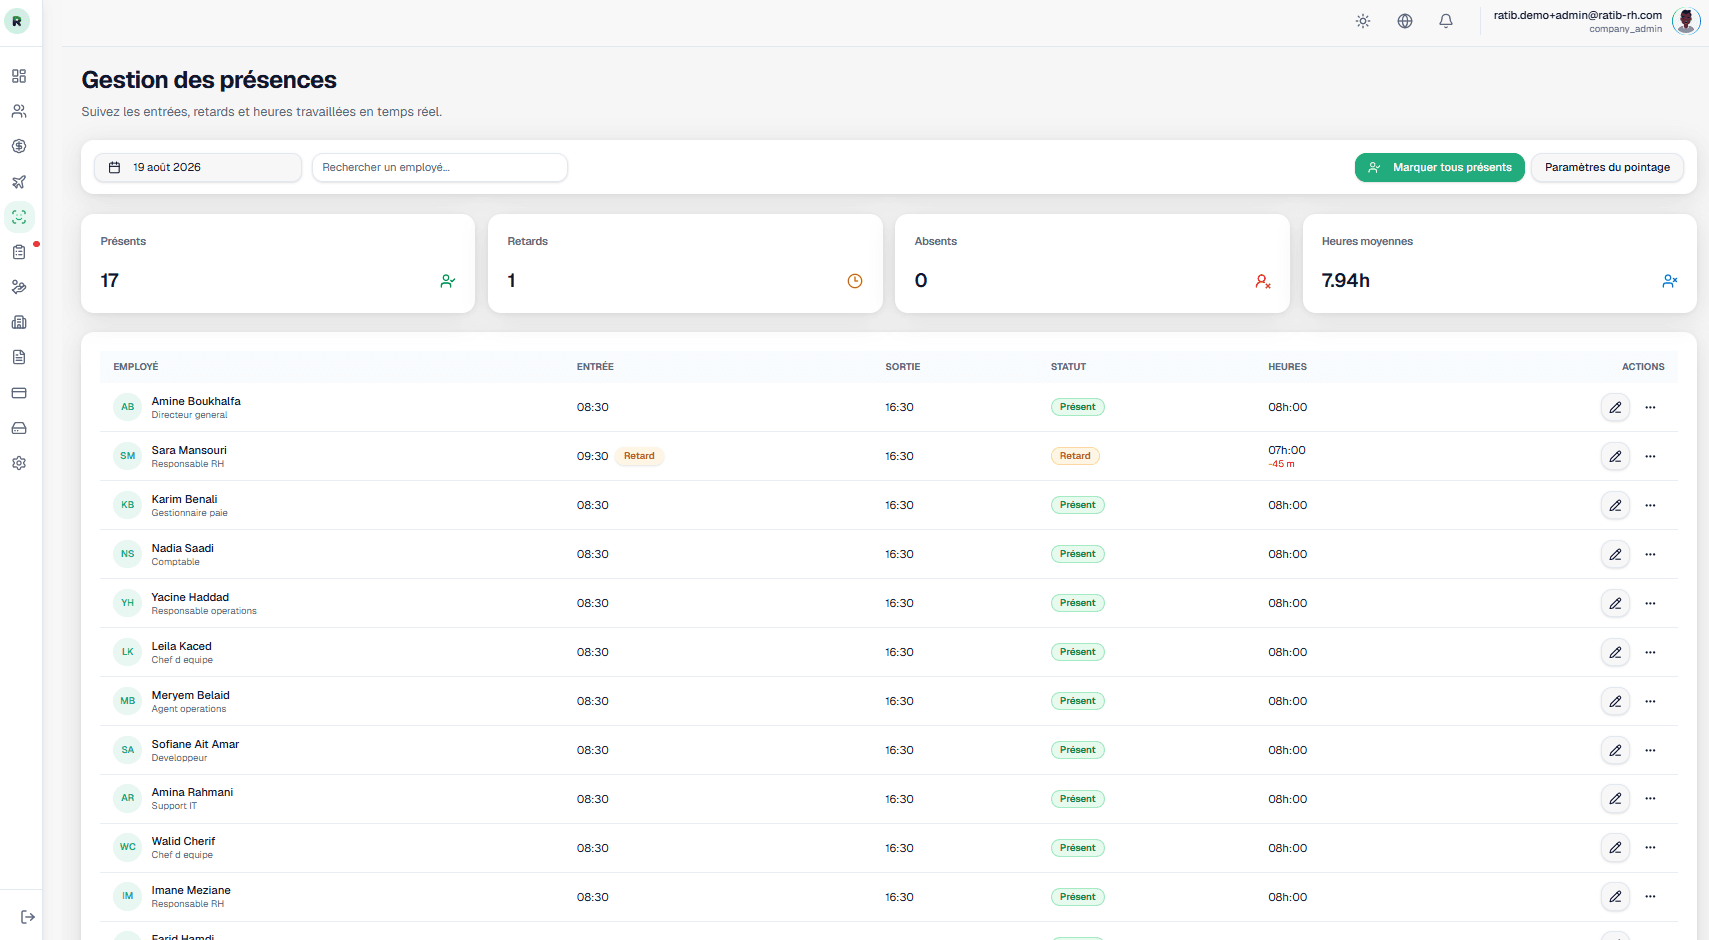The width and height of the screenshot is (1709, 940).
Task: Open more actions menu for Nadia Saadi
Action: click(1650, 554)
